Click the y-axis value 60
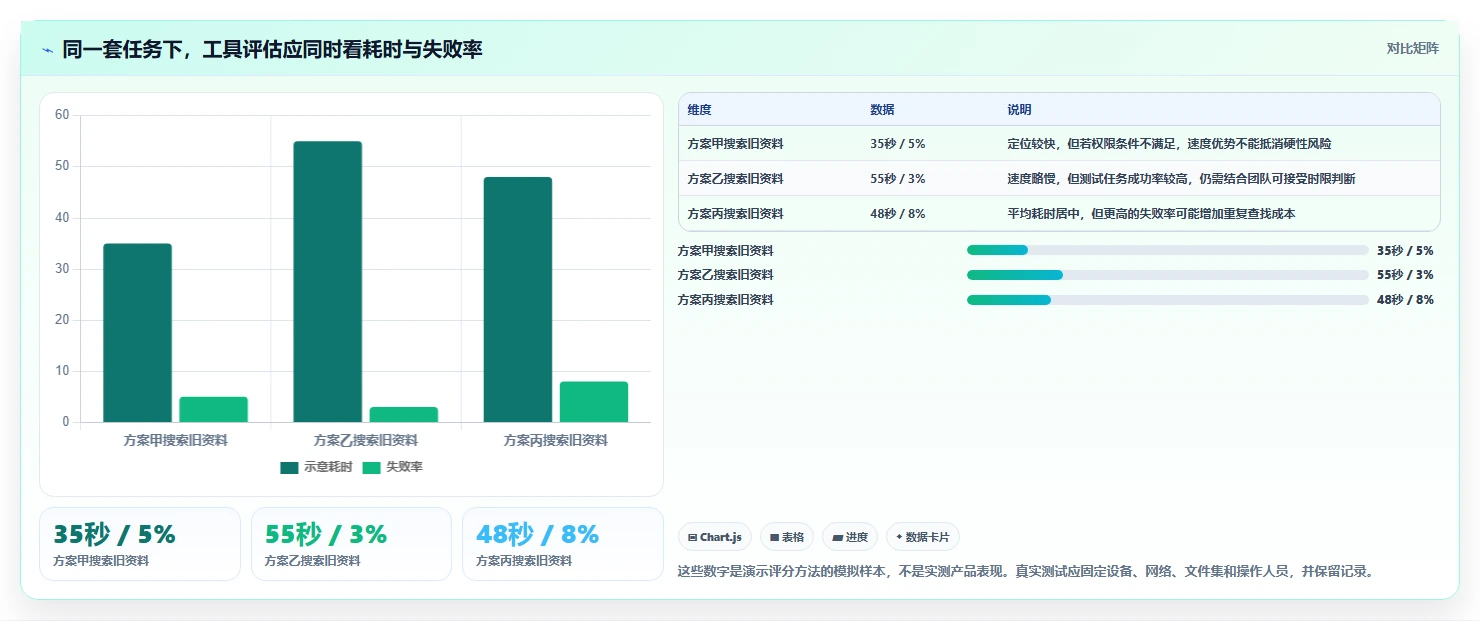The height and width of the screenshot is (621, 1480). coord(62,115)
